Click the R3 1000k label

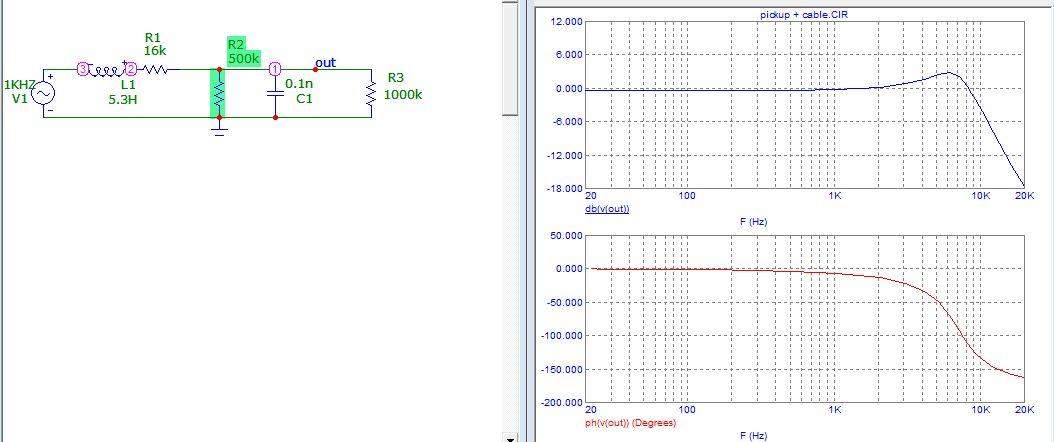coord(403,88)
